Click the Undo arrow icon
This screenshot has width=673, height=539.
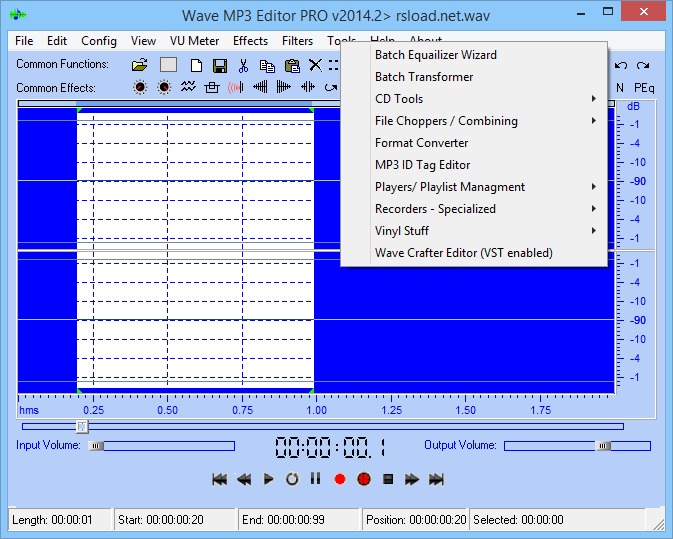621,65
